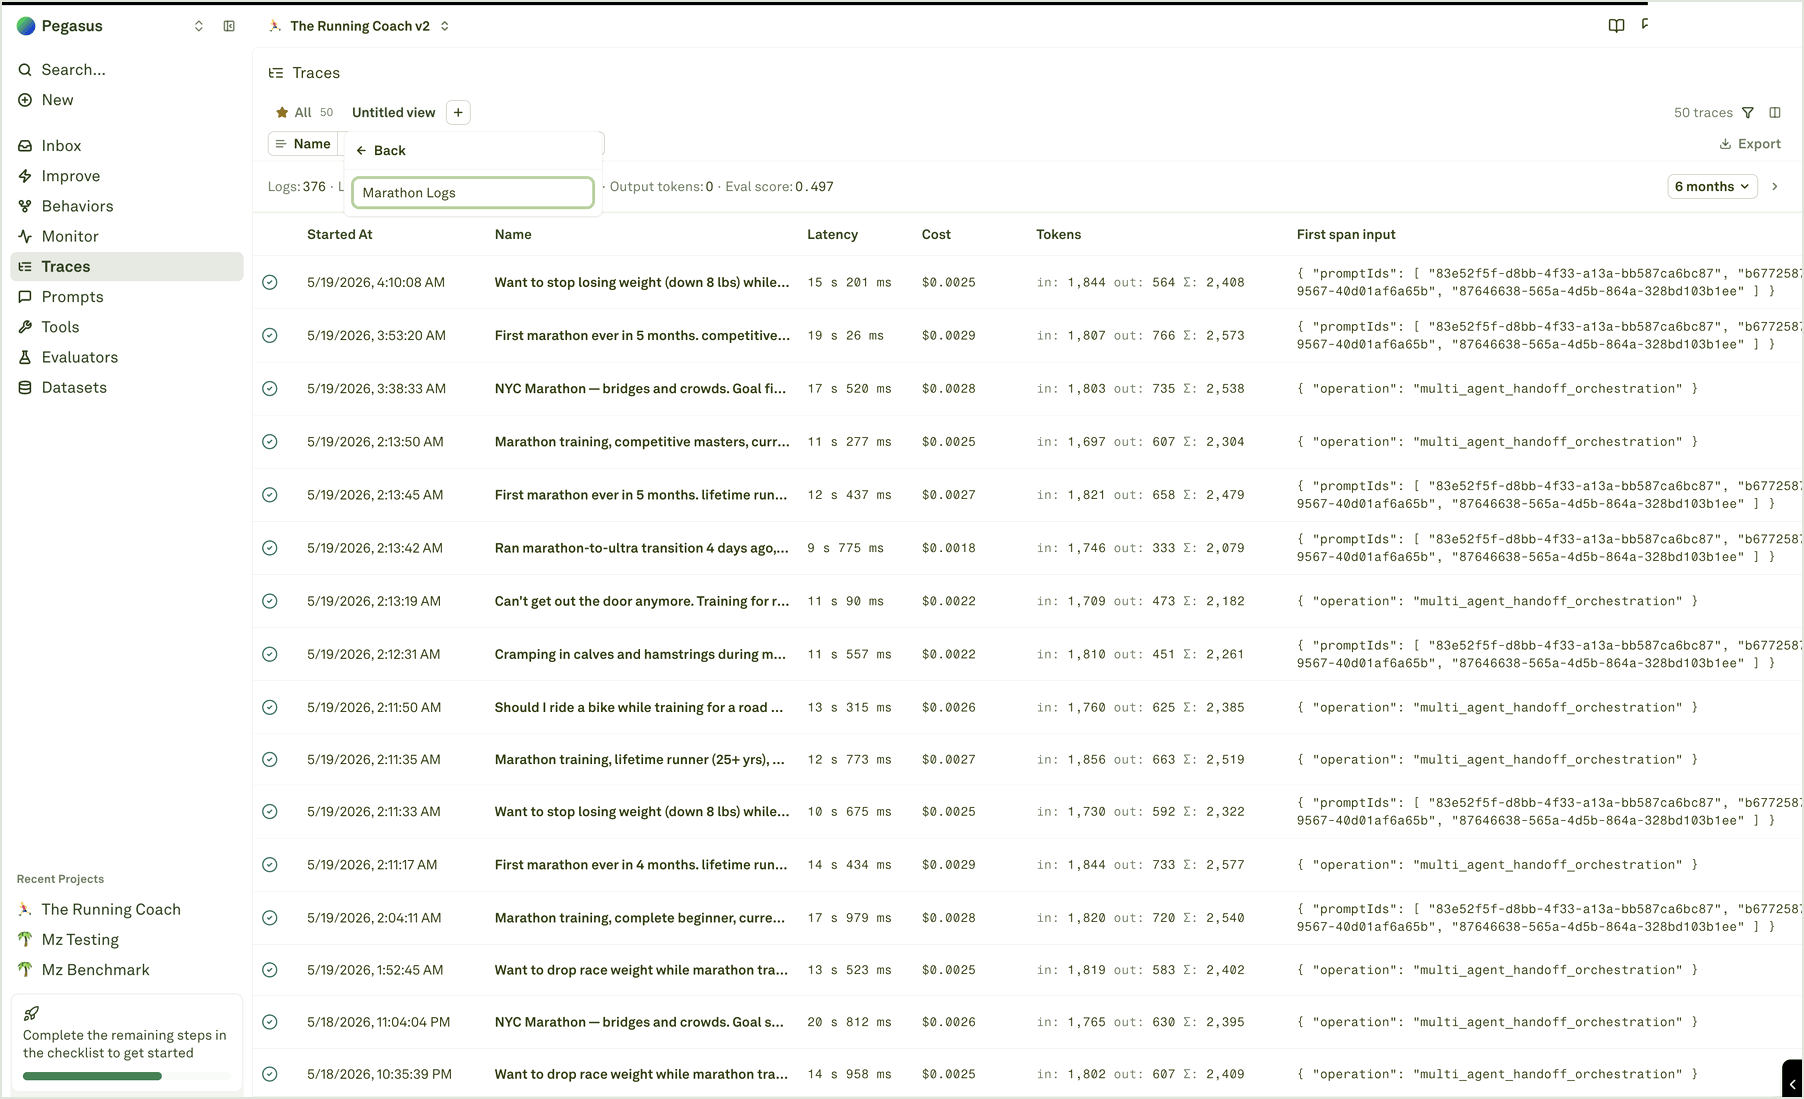Click the checklist progress bar
Viewport: 1804px width, 1099px height.
(126, 1076)
